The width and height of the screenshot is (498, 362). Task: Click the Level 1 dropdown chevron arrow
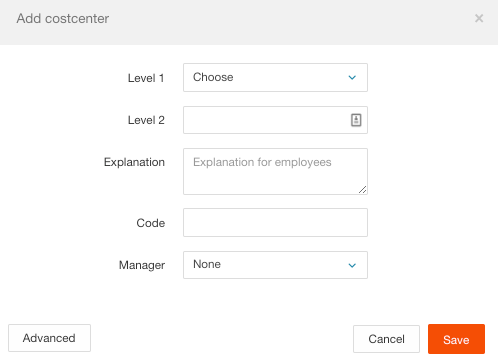pyautogui.click(x=352, y=78)
